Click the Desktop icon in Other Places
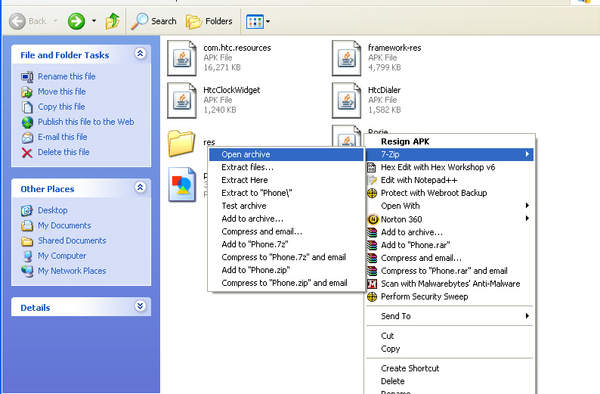 click(x=27, y=210)
